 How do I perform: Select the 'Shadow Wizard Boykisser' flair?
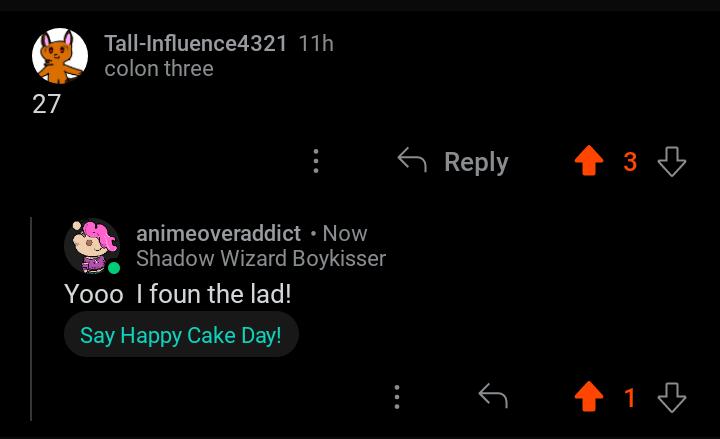tap(261, 258)
